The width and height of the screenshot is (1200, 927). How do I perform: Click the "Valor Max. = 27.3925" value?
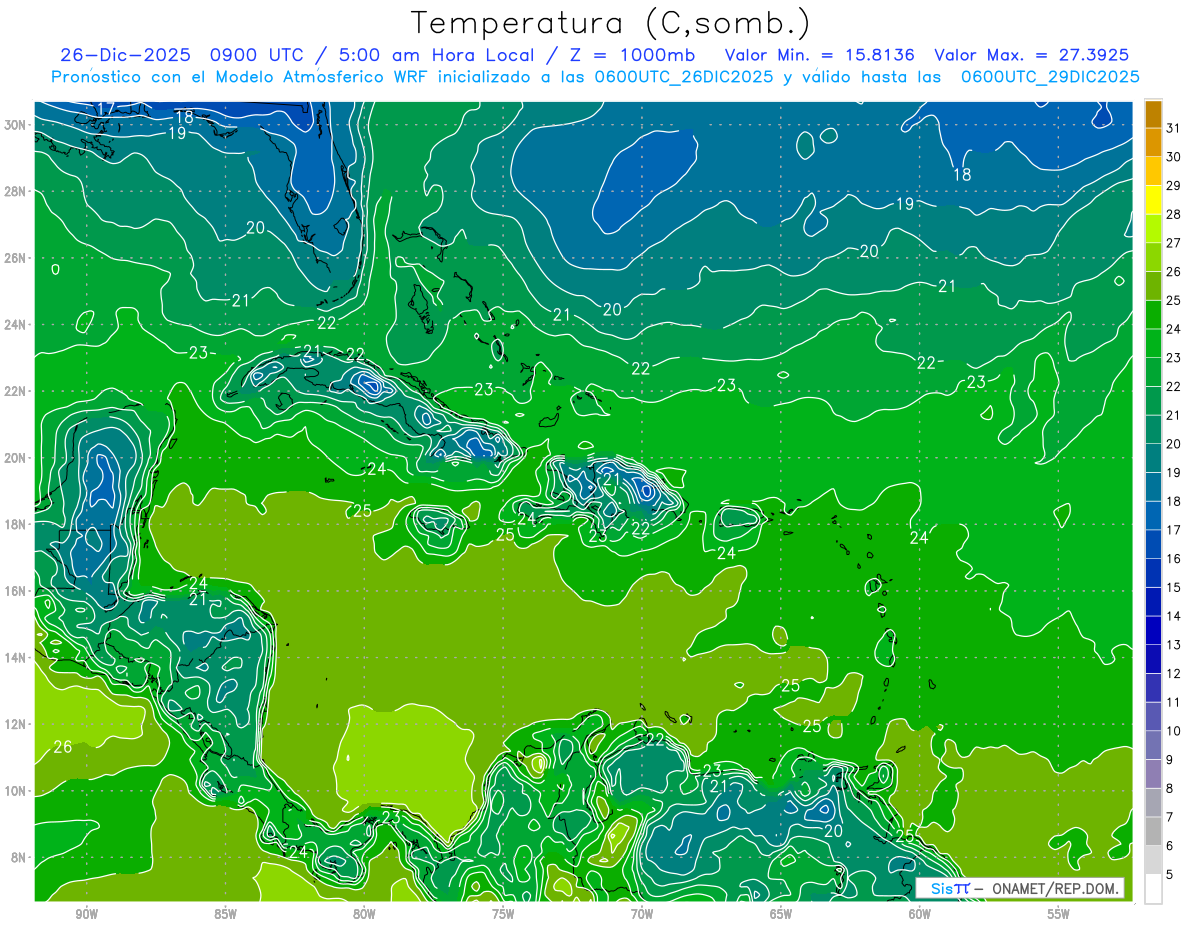(1032, 55)
